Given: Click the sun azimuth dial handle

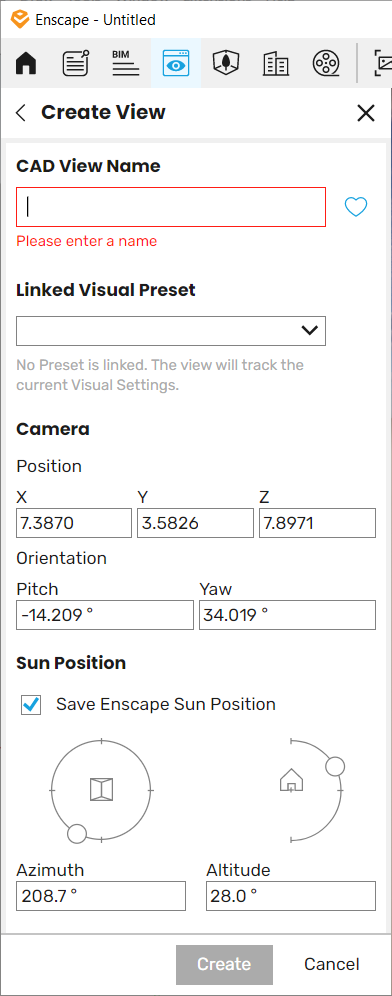Looking at the screenshot, I should [77, 833].
